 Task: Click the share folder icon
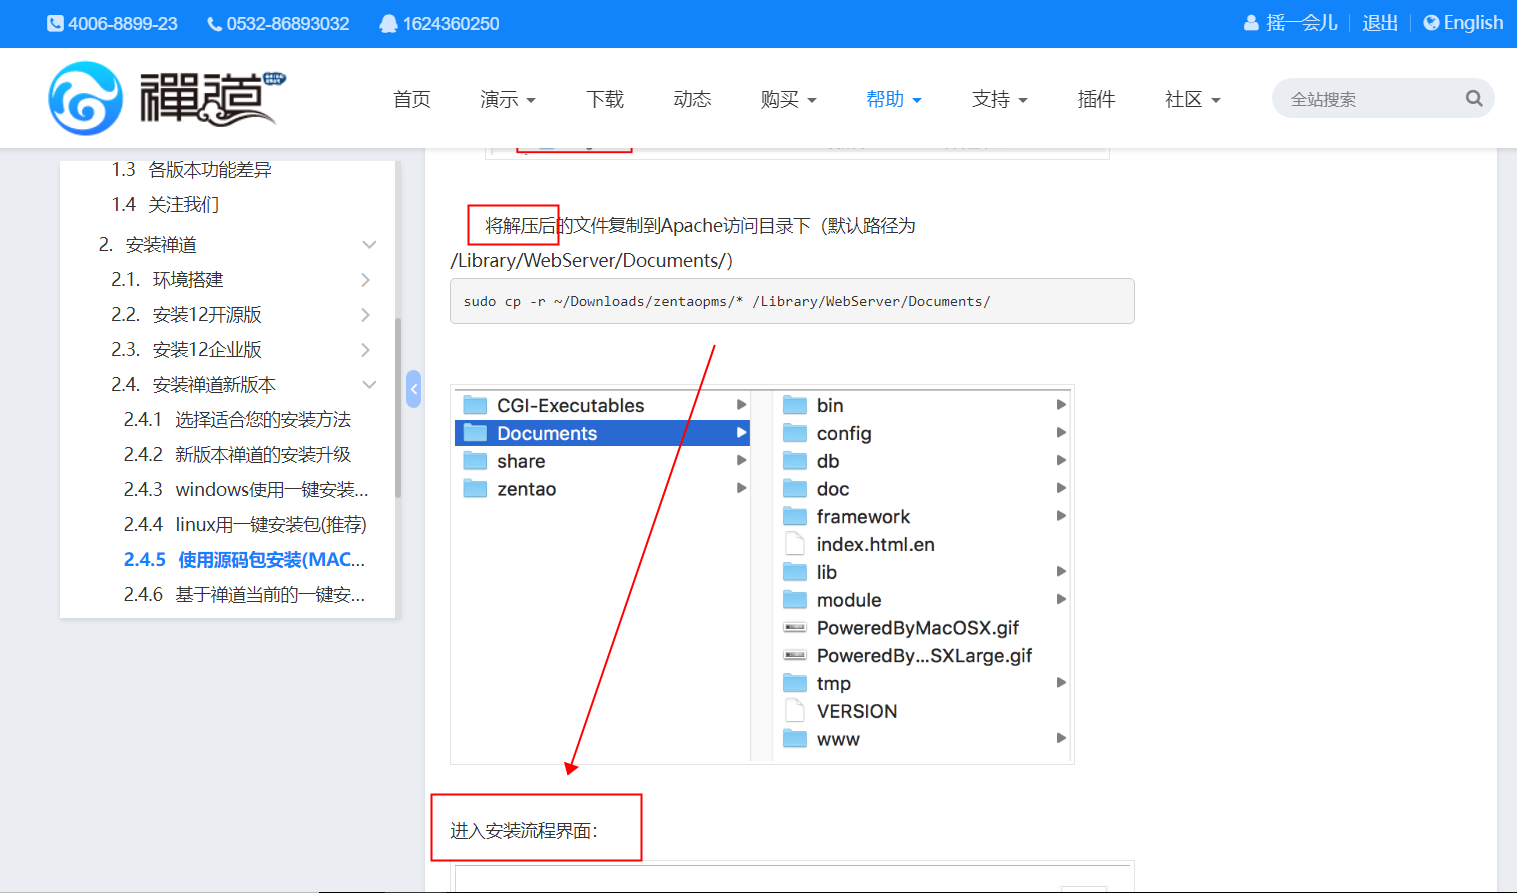475,461
